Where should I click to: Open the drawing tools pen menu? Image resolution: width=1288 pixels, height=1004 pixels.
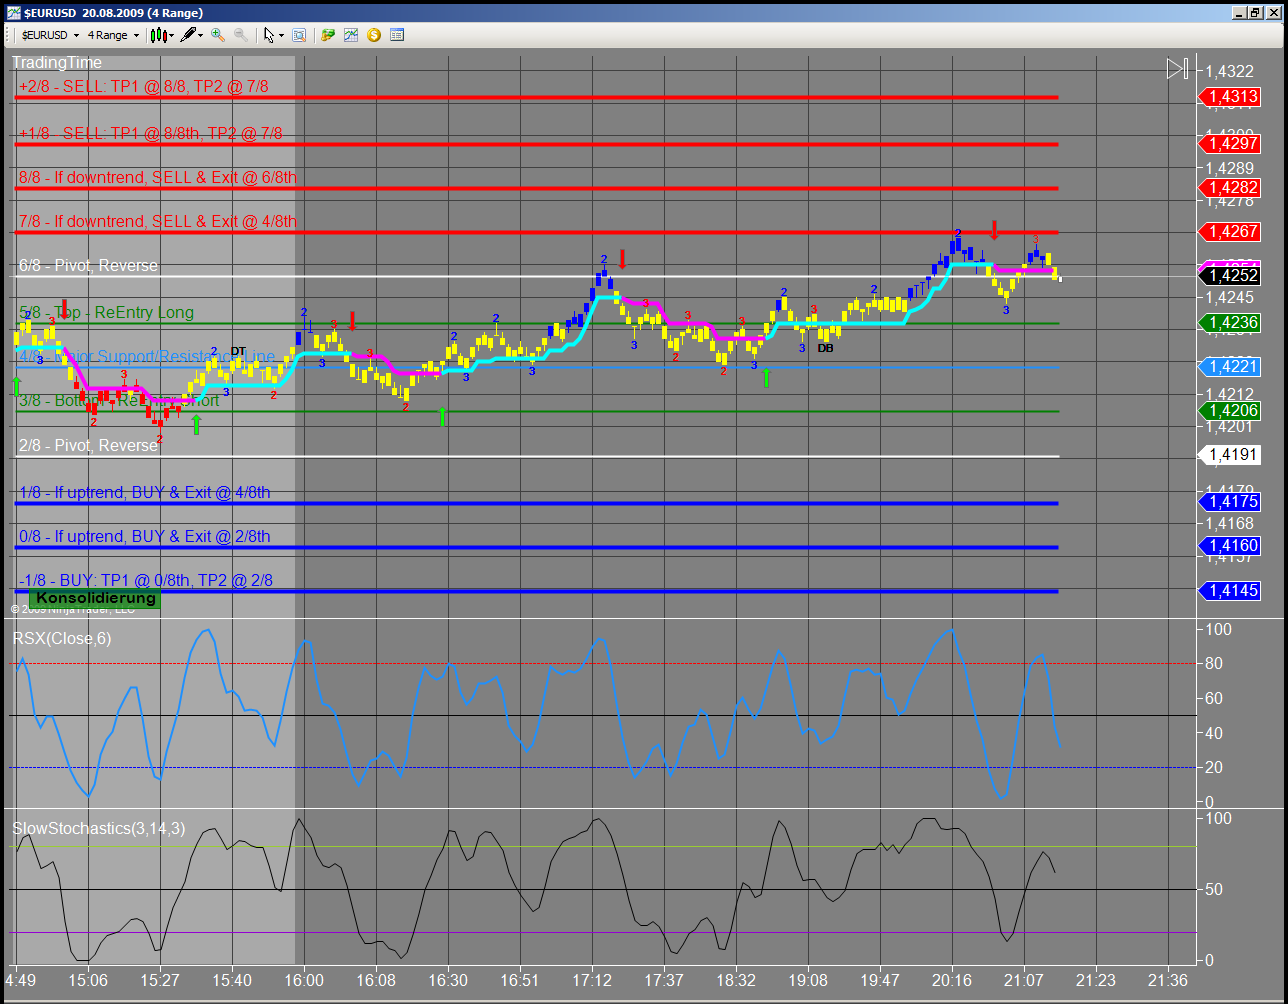[x=192, y=34]
